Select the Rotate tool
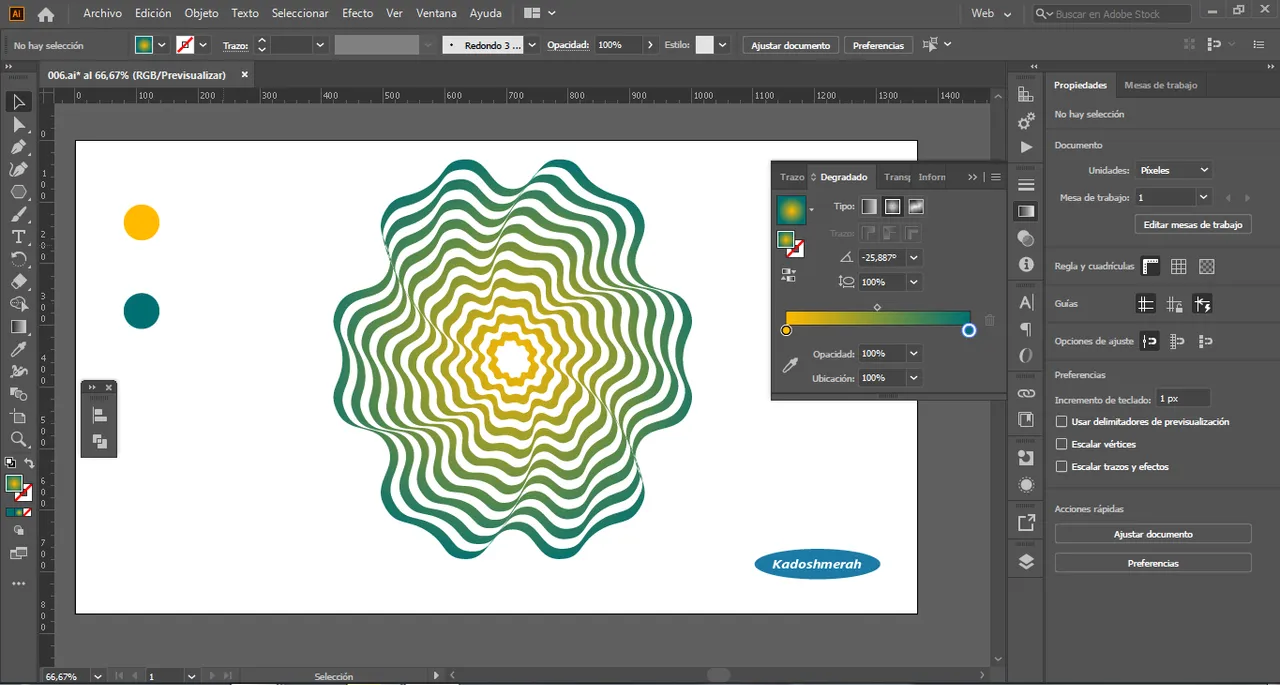 [x=18, y=259]
